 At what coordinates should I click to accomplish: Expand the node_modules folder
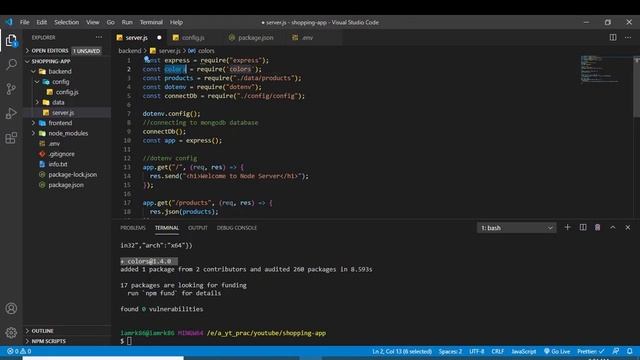coord(68,133)
